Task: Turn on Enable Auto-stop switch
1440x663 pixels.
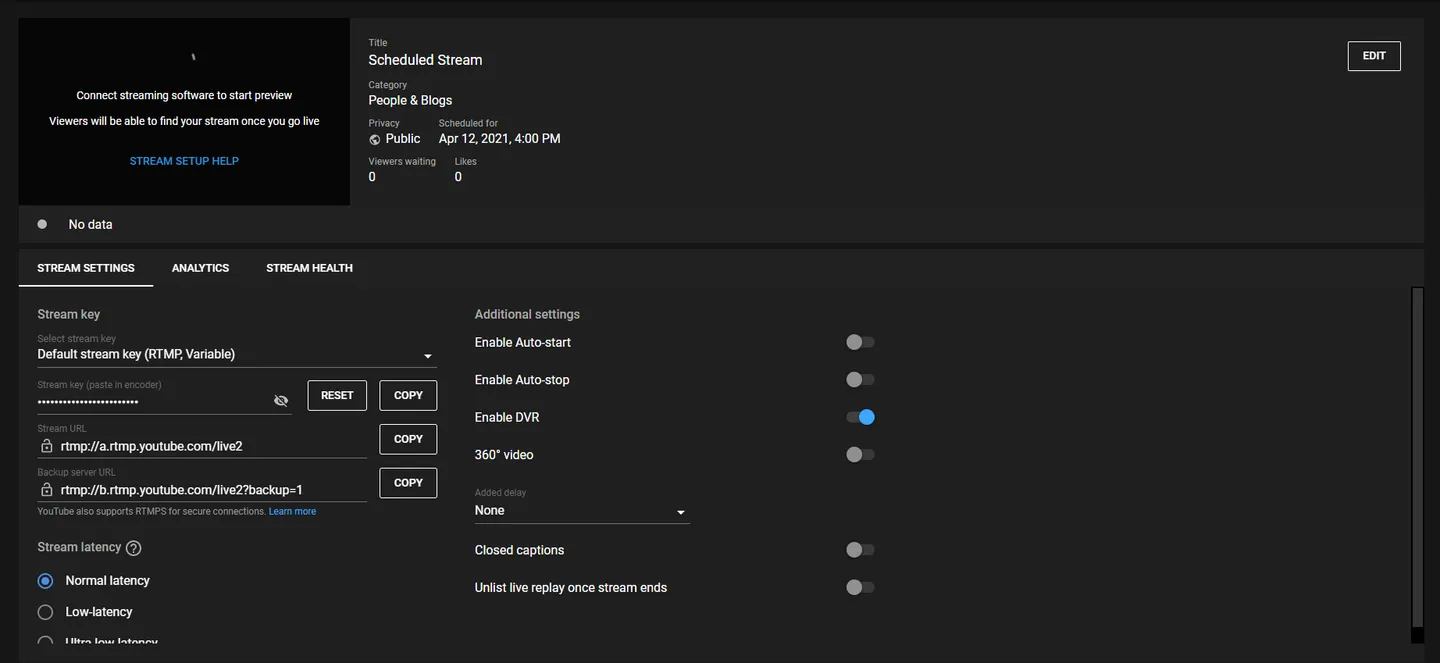Action: click(x=860, y=380)
